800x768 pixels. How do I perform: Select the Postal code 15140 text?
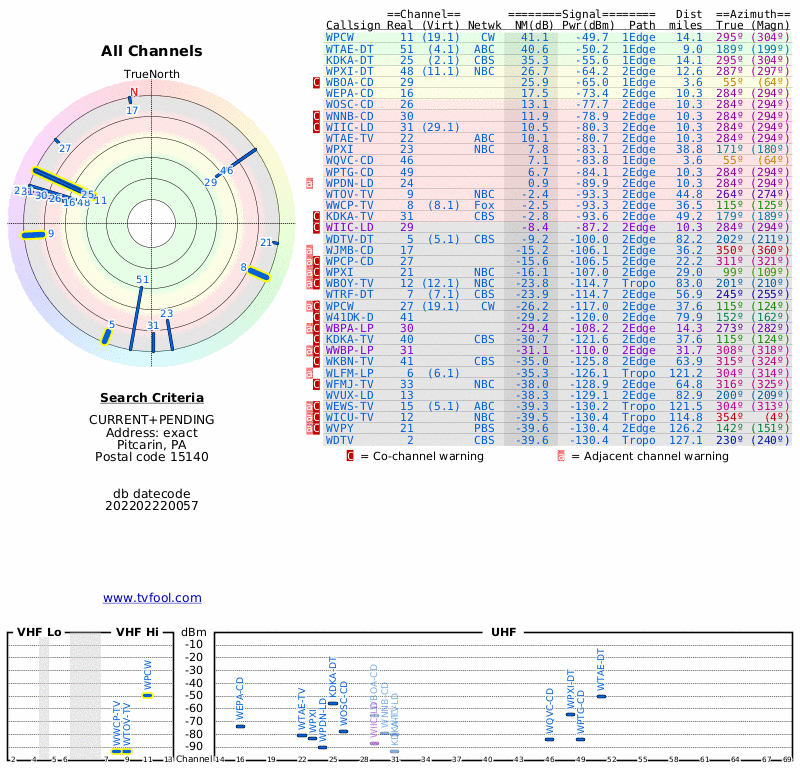click(x=152, y=457)
